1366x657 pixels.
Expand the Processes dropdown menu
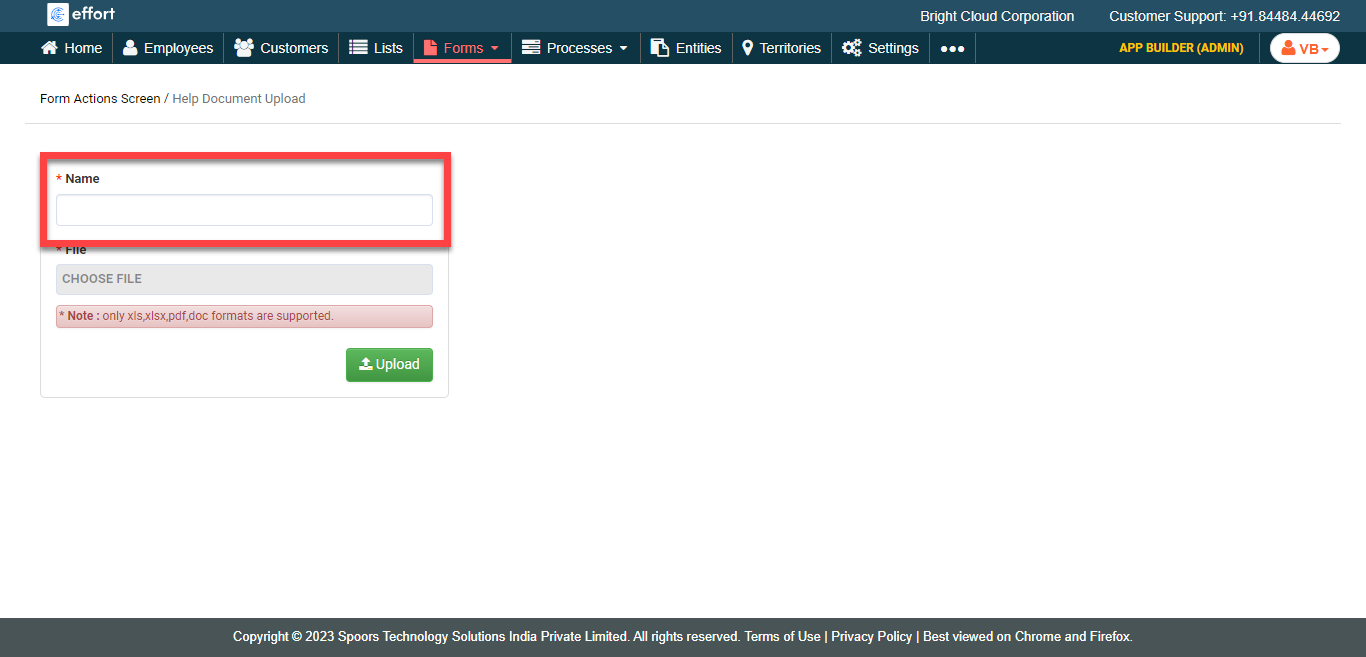click(x=575, y=48)
